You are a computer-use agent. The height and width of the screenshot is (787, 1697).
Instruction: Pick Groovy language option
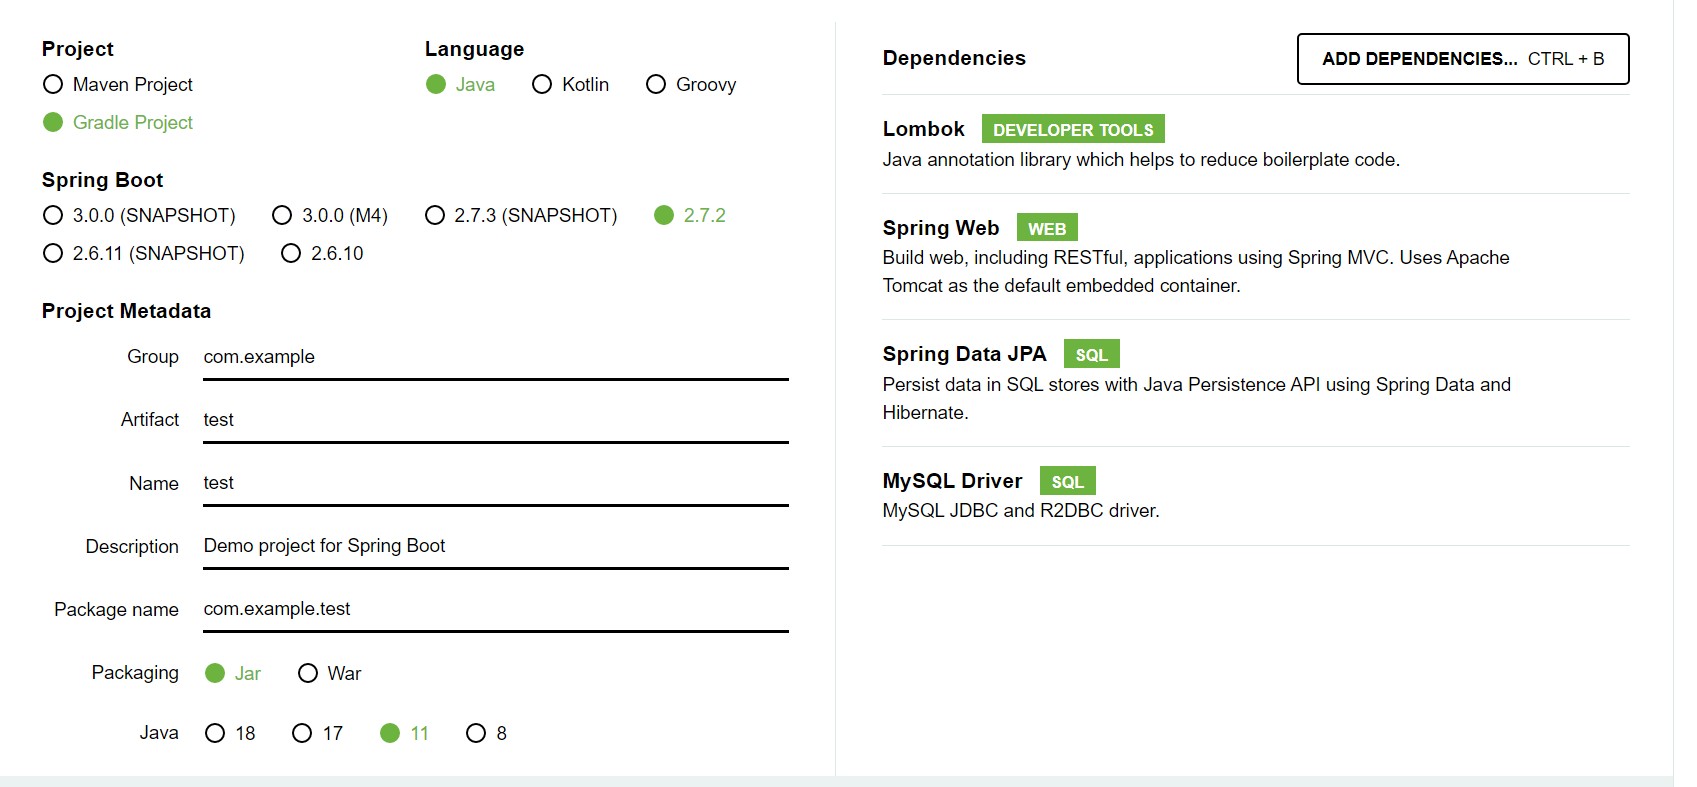click(x=656, y=85)
